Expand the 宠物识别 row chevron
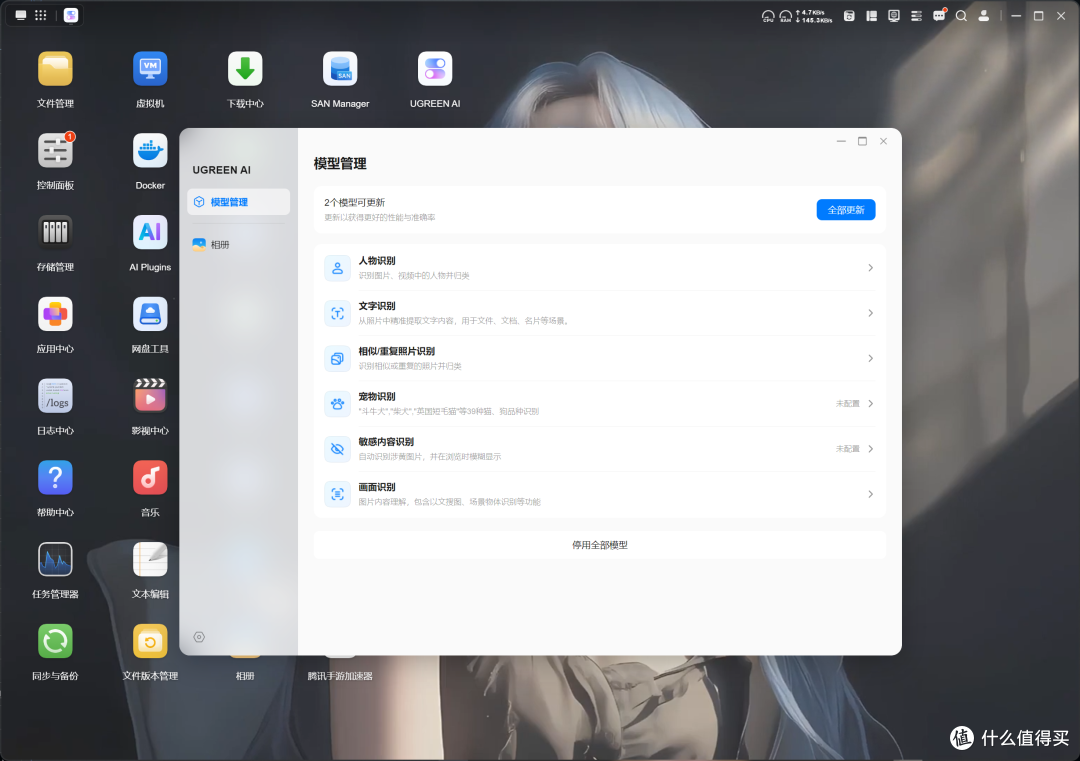This screenshot has height=761, width=1080. [871, 404]
